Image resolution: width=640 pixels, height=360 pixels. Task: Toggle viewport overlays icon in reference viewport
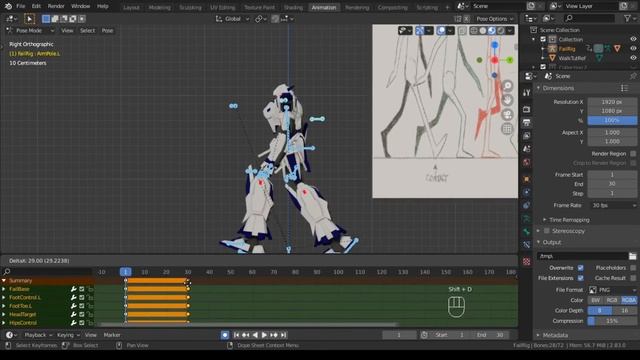point(441,31)
